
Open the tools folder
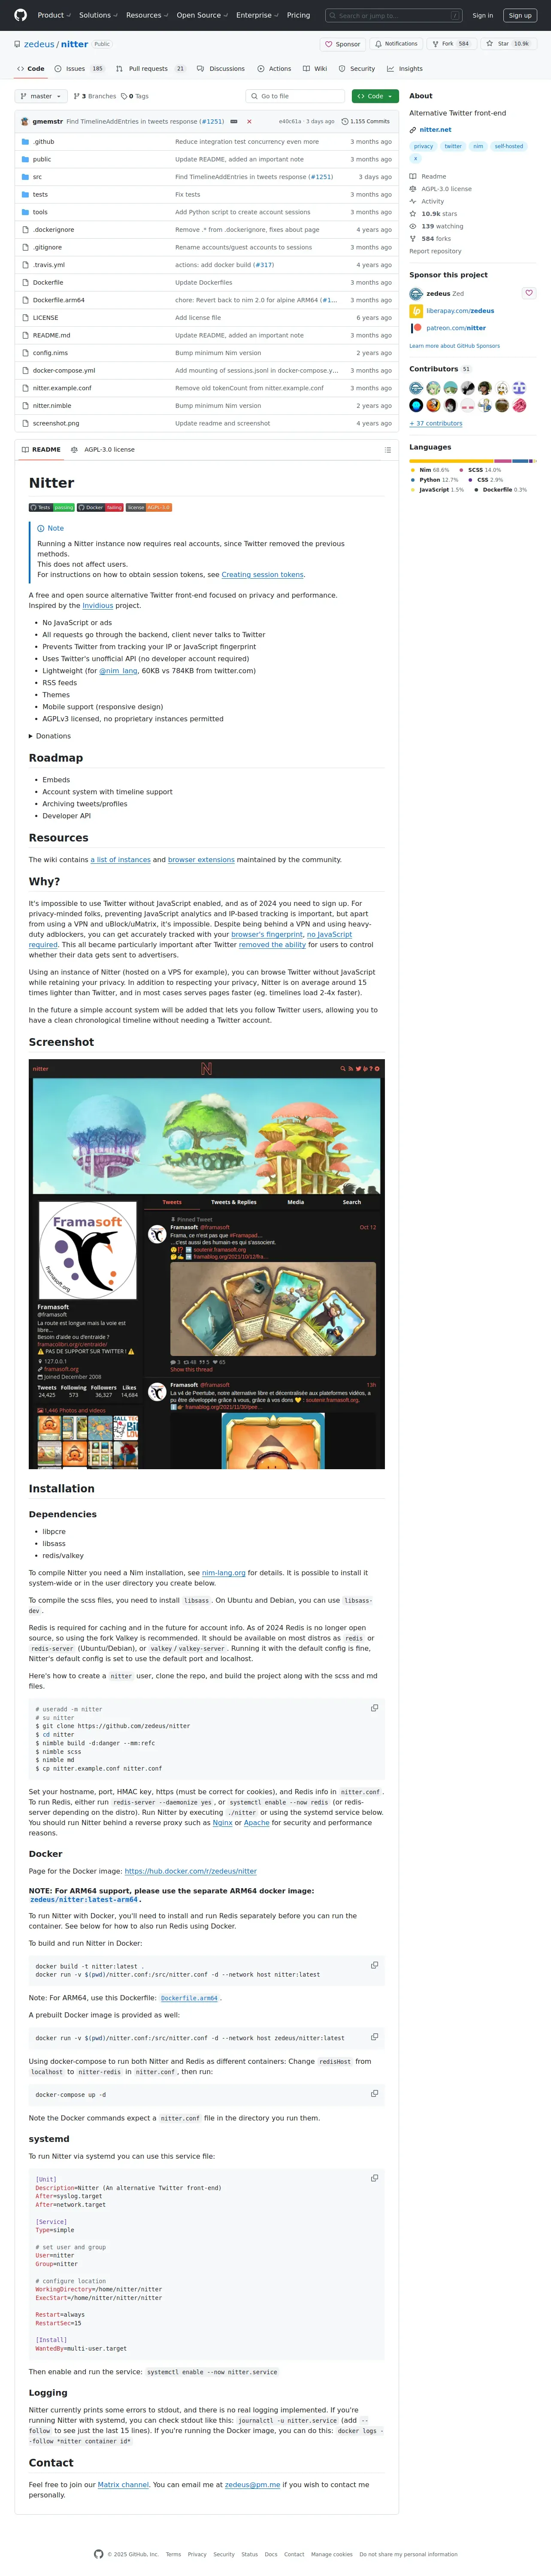point(40,212)
